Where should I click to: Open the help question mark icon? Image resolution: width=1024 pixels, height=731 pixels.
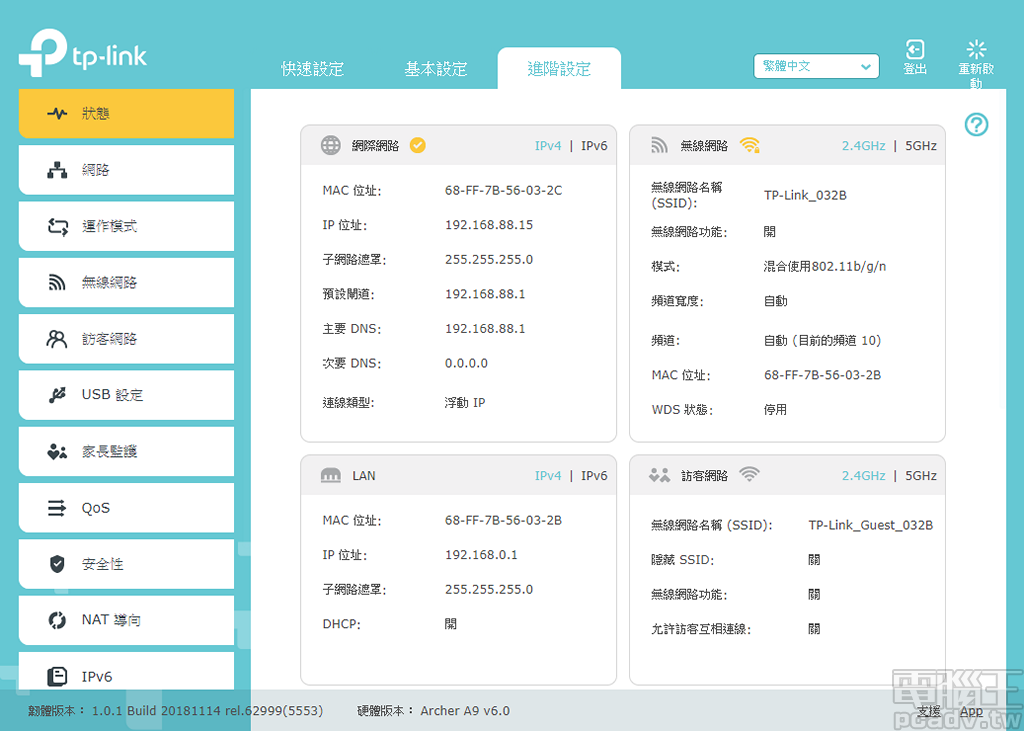pyautogui.click(x=976, y=125)
